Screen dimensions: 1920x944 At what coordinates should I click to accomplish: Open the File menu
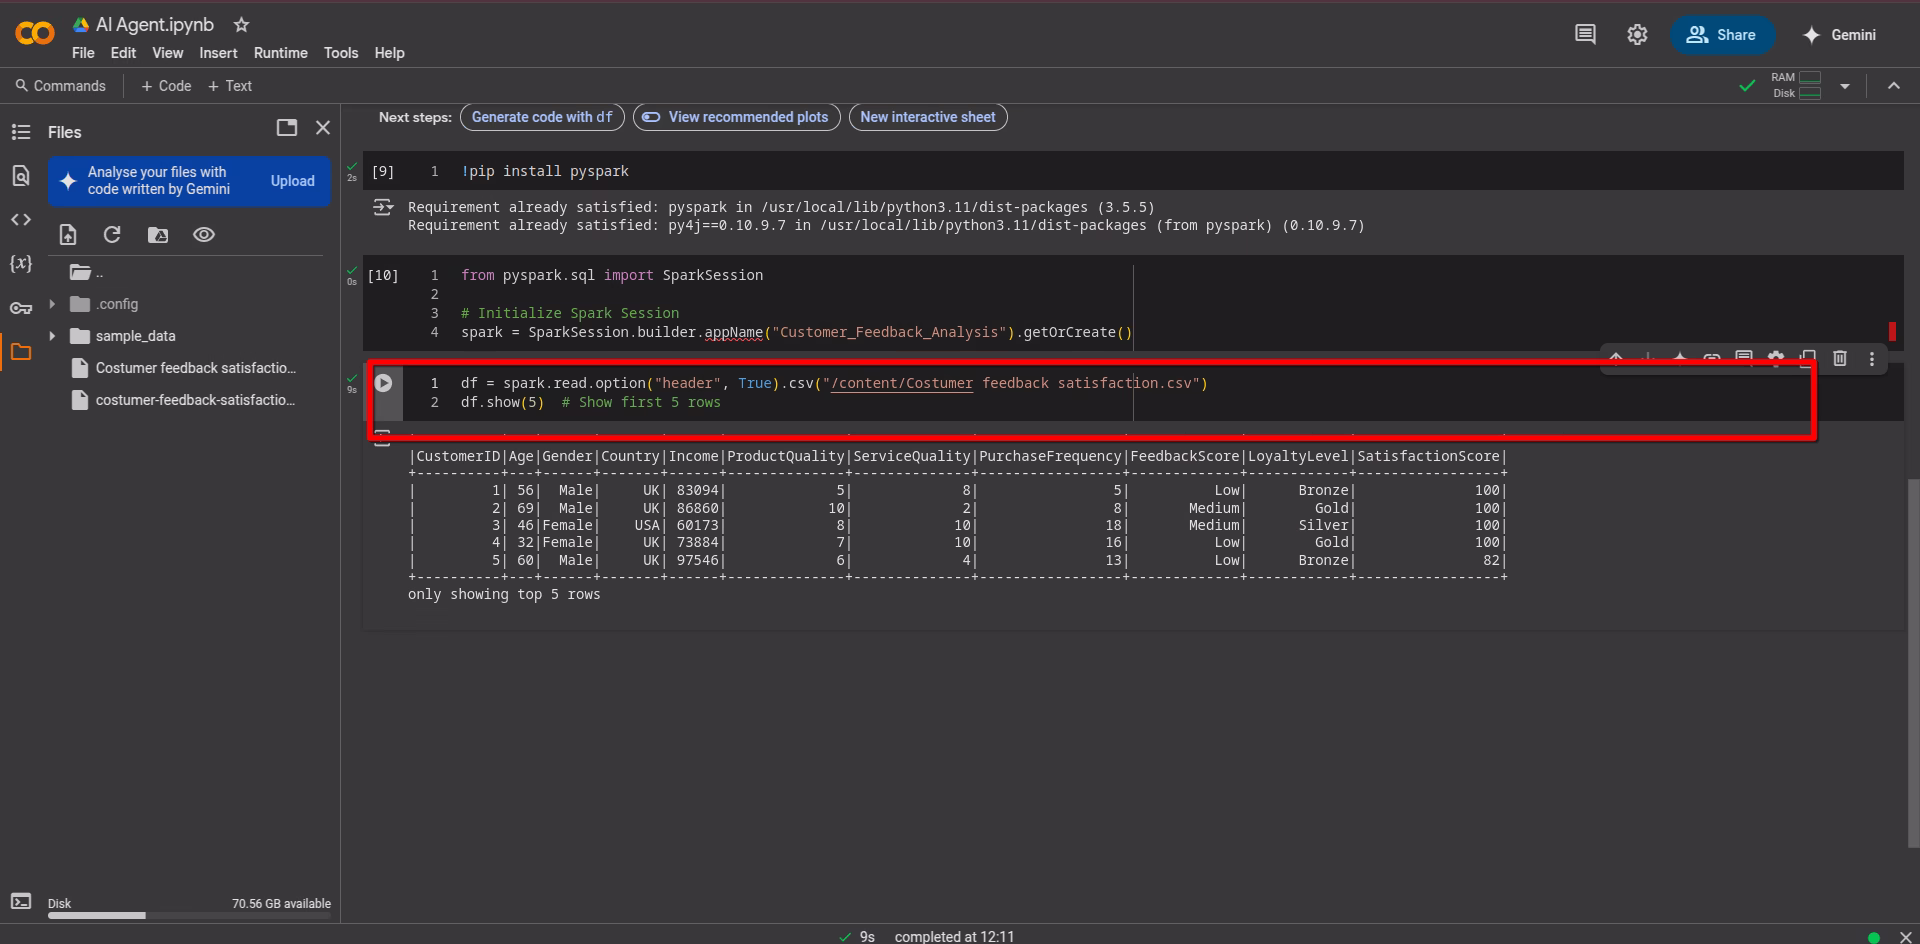click(x=83, y=53)
